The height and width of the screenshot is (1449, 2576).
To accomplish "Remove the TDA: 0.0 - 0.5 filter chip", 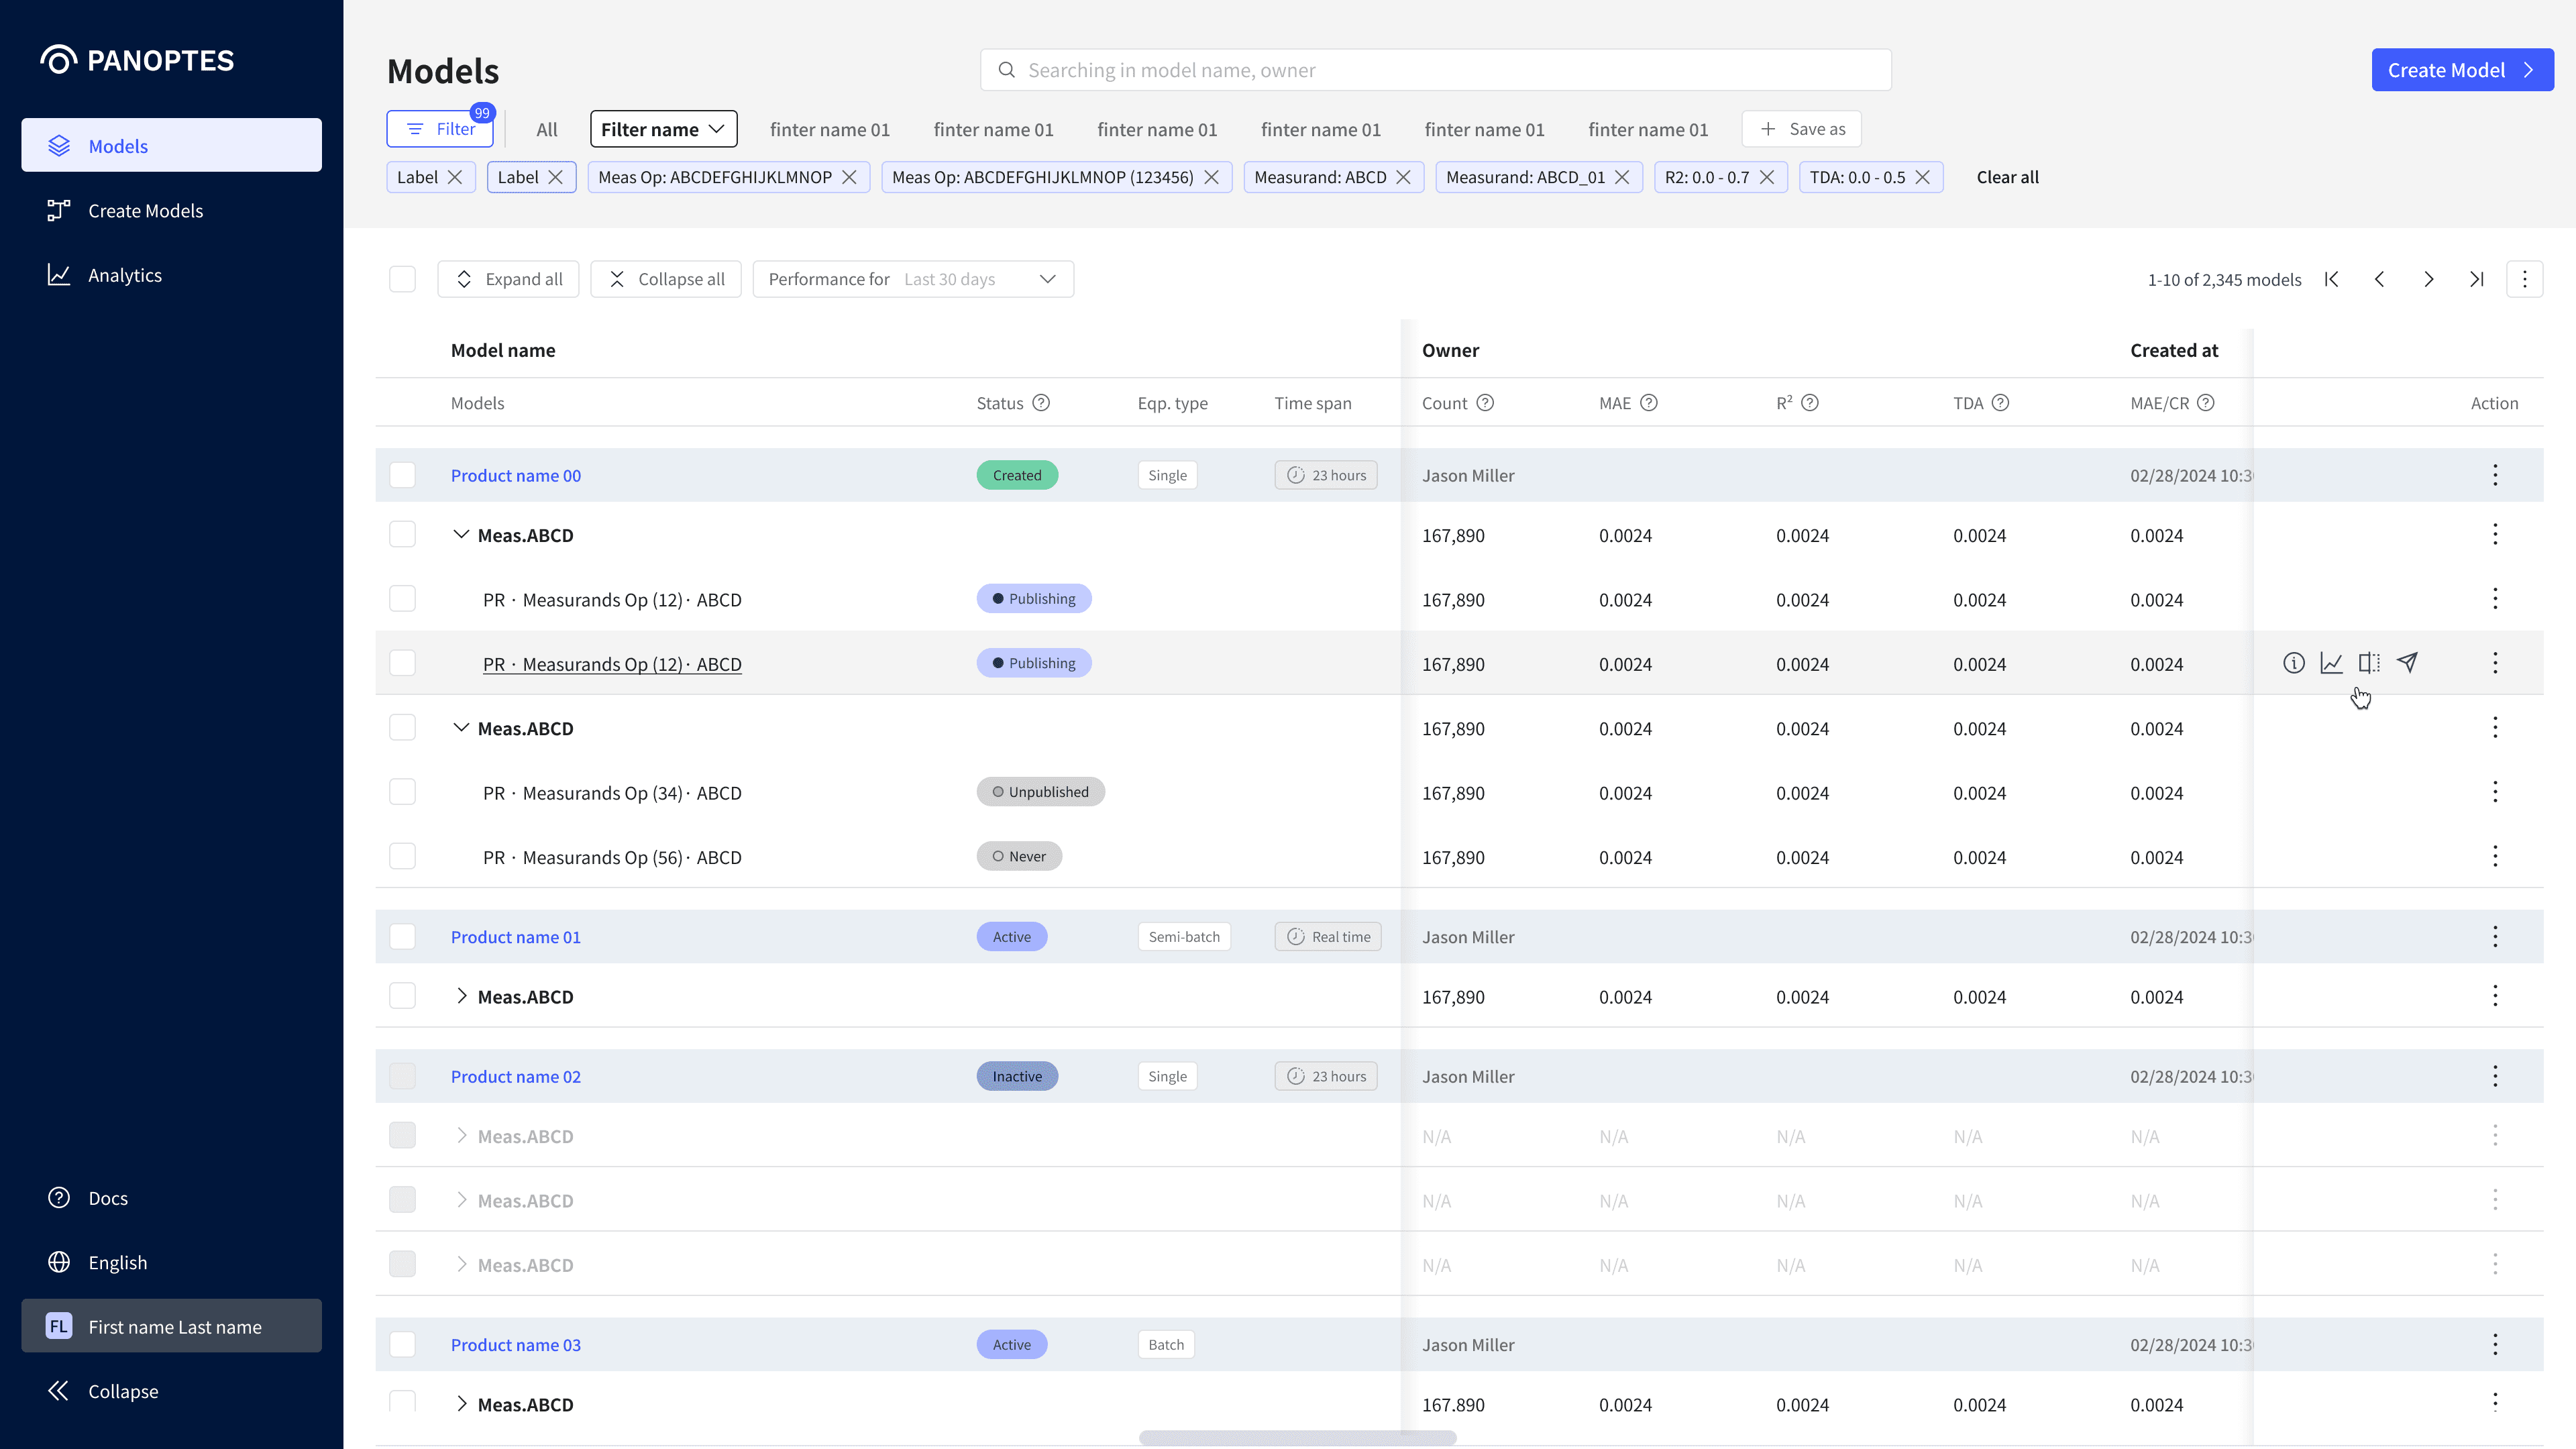I will click(1922, 177).
